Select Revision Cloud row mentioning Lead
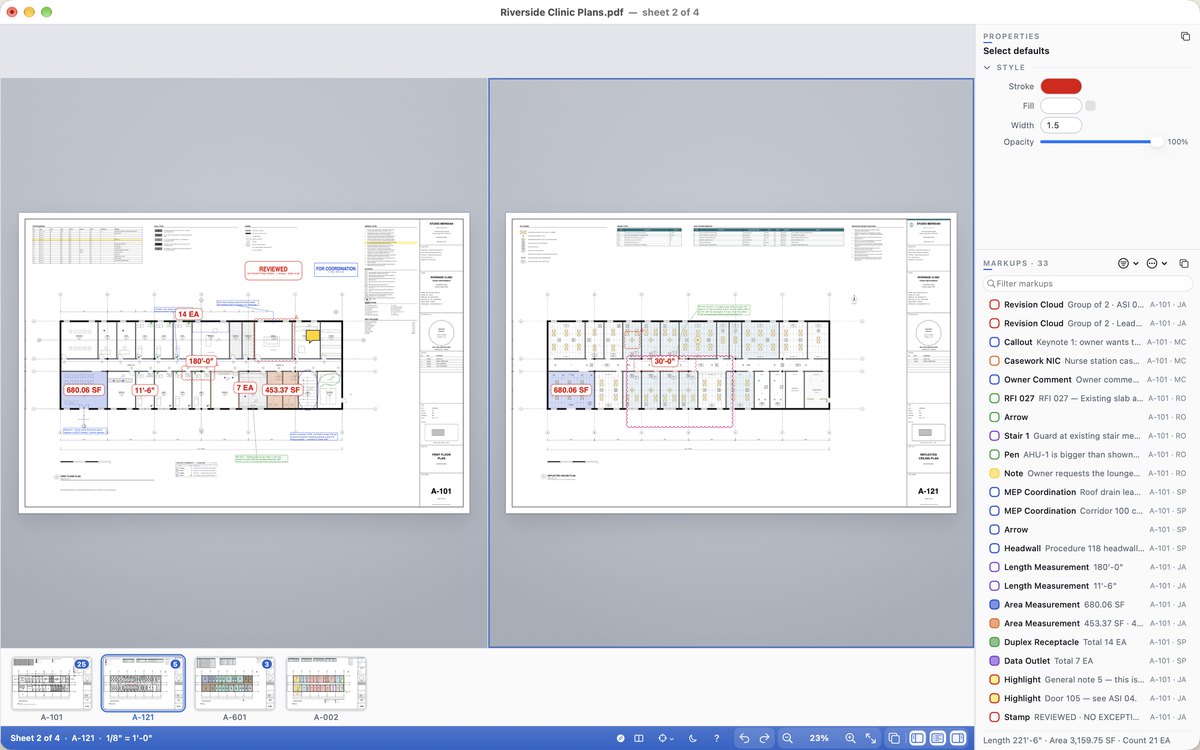This screenshot has width=1200, height=750. pyautogui.click(x=1087, y=323)
